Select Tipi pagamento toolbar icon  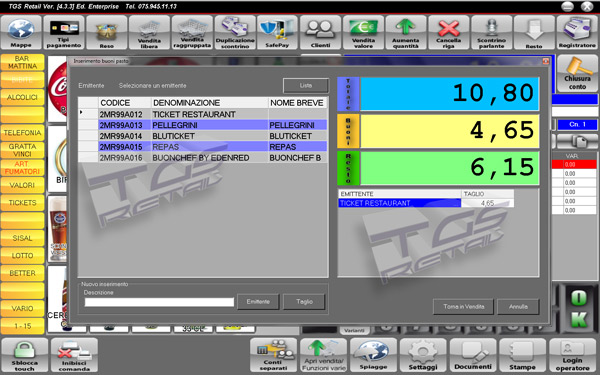pyautogui.click(x=64, y=33)
